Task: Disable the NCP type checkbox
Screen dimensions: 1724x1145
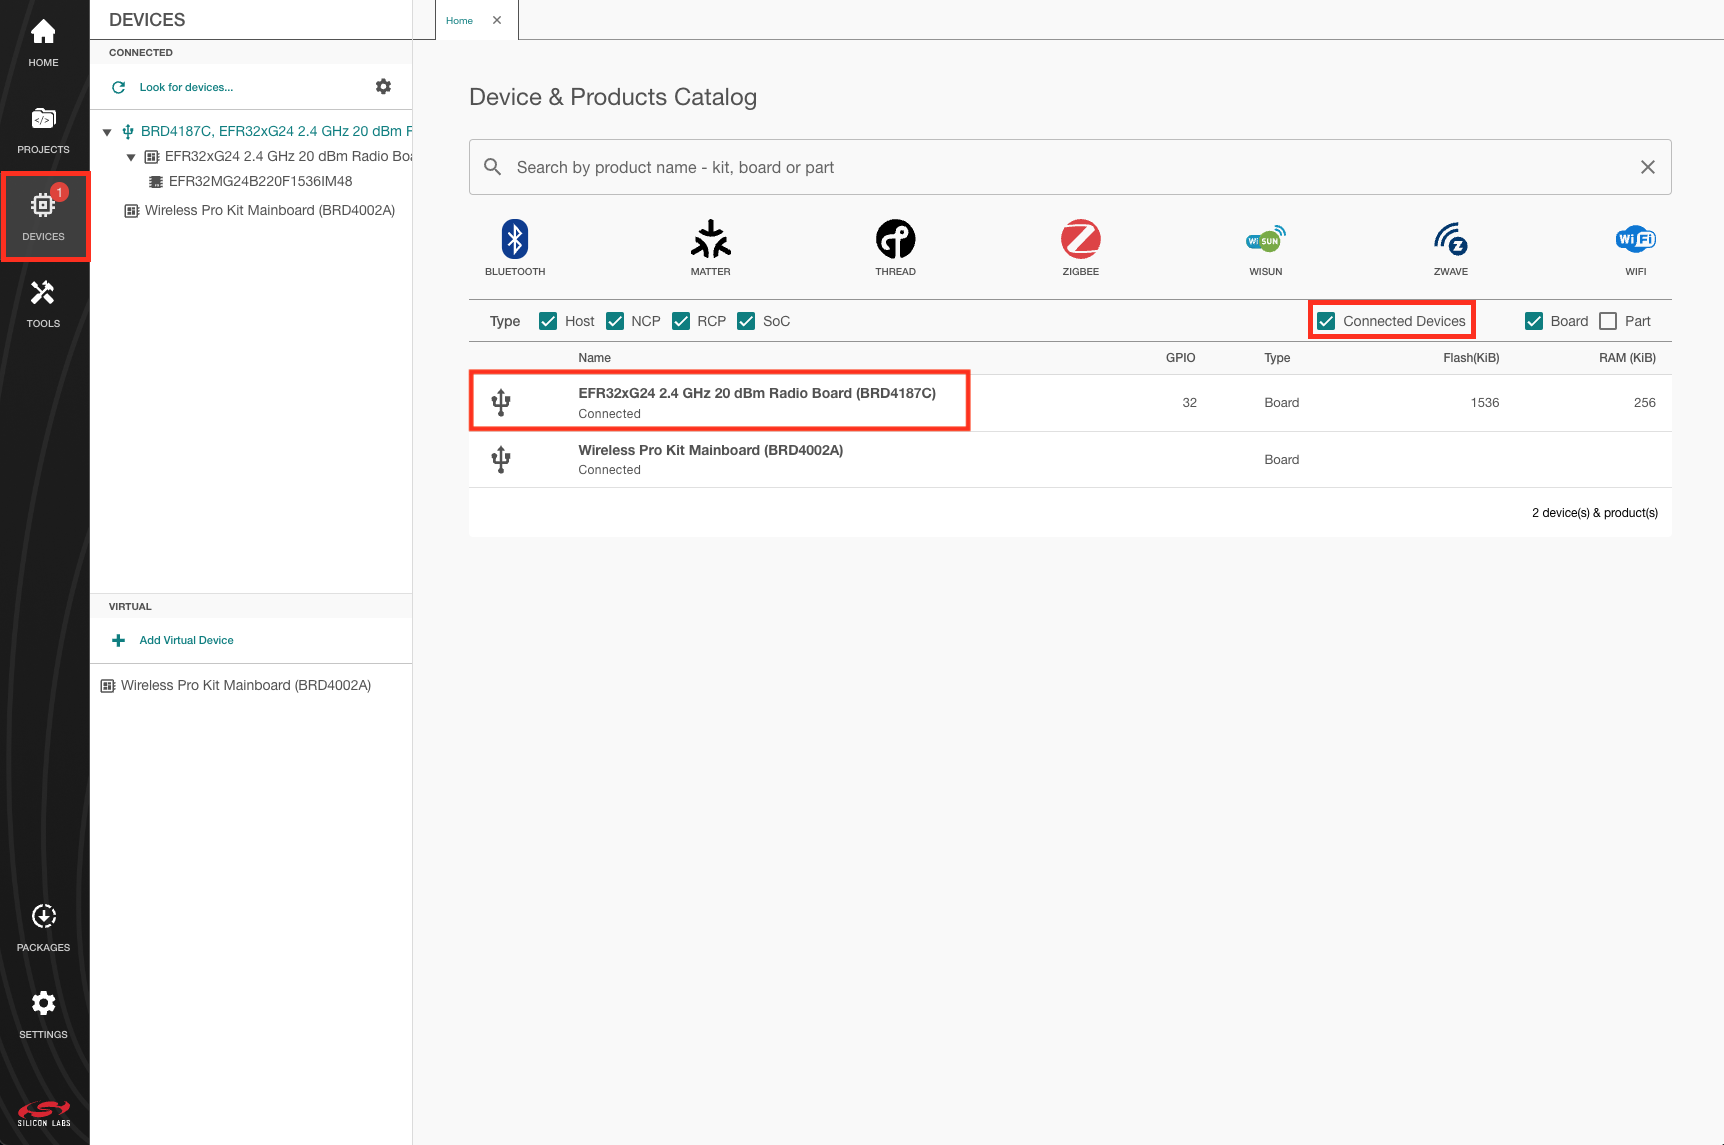Action: pos(615,321)
